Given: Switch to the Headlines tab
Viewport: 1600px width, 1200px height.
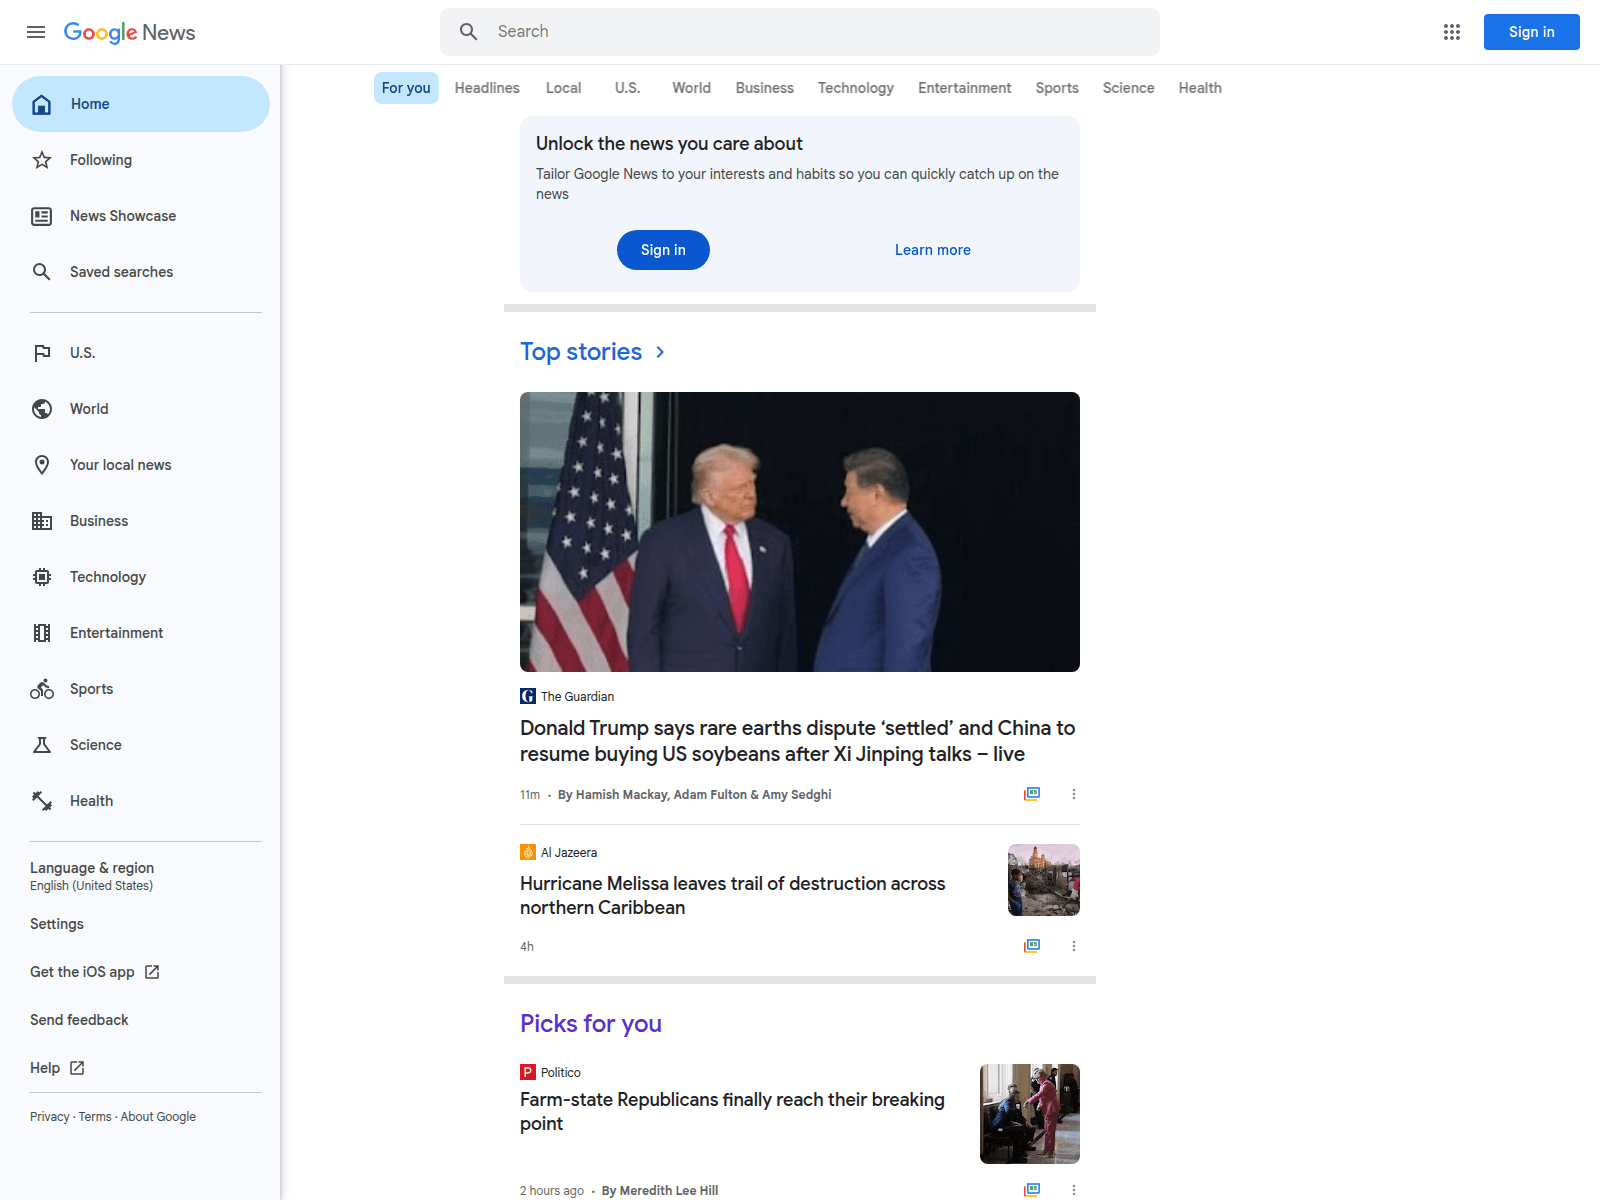Looking at the screenshot, I should tap(487, 88).
